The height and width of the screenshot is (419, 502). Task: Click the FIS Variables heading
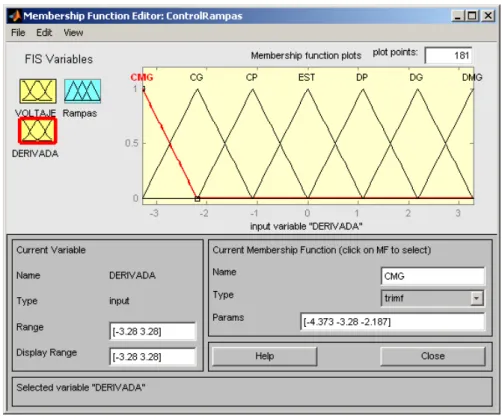click(x=59, y=59)
